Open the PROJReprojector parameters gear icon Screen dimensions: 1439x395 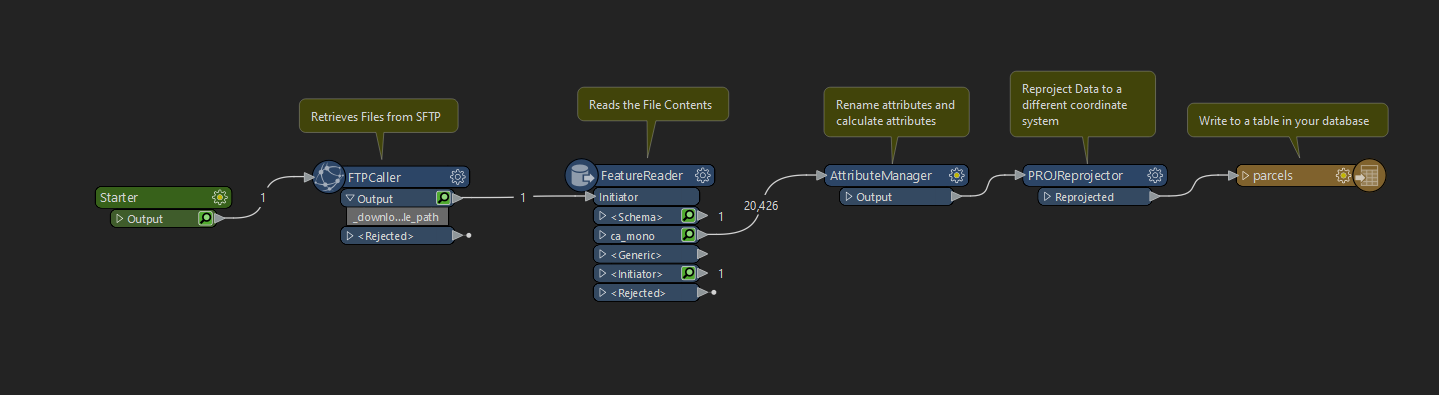(x=1155, y=175)
